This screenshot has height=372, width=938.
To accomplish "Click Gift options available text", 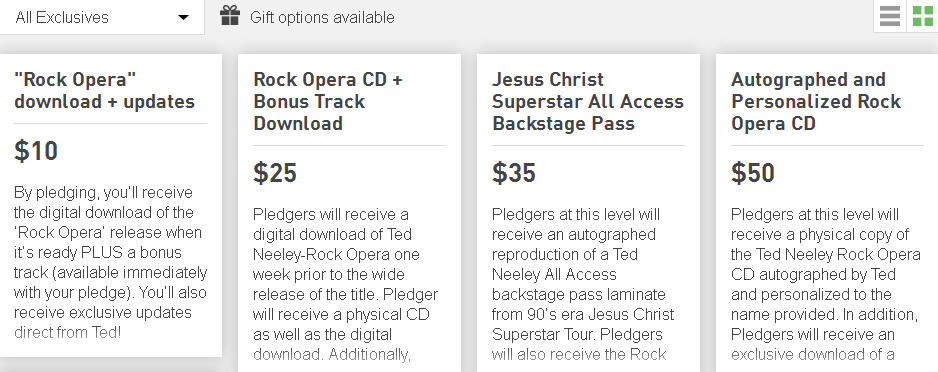I will (x=322, y=17).
